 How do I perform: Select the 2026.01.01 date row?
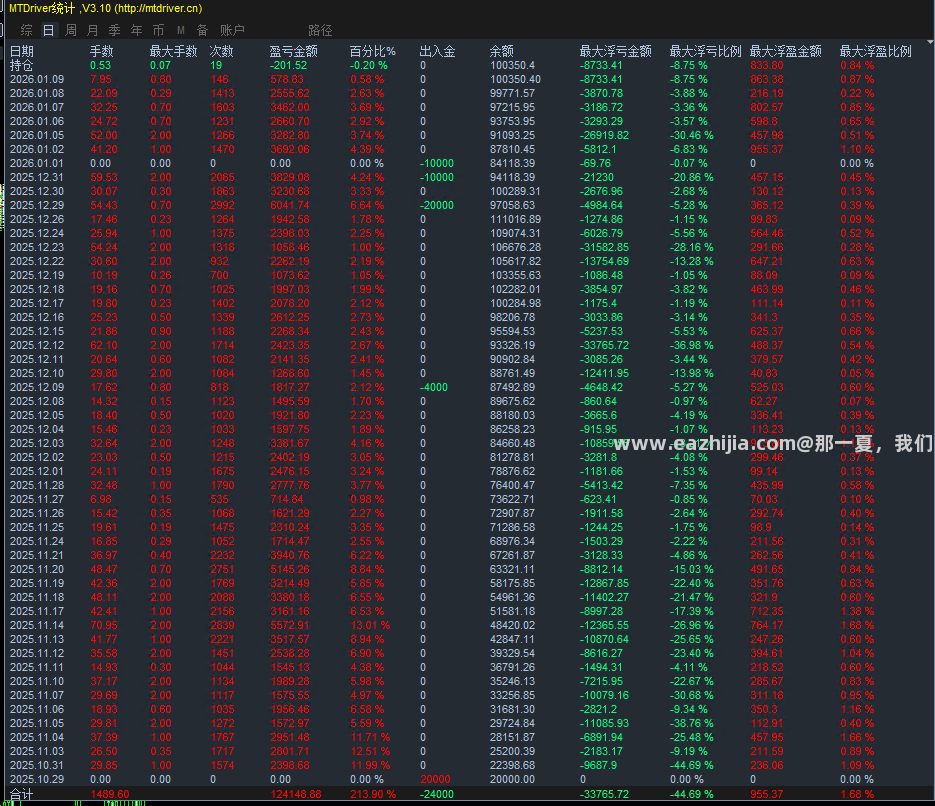(37, 163)
